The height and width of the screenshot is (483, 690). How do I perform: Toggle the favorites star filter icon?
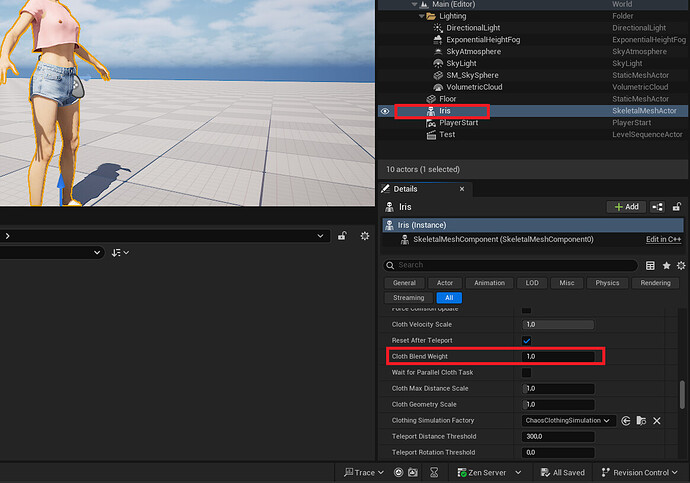pos(666,266)
